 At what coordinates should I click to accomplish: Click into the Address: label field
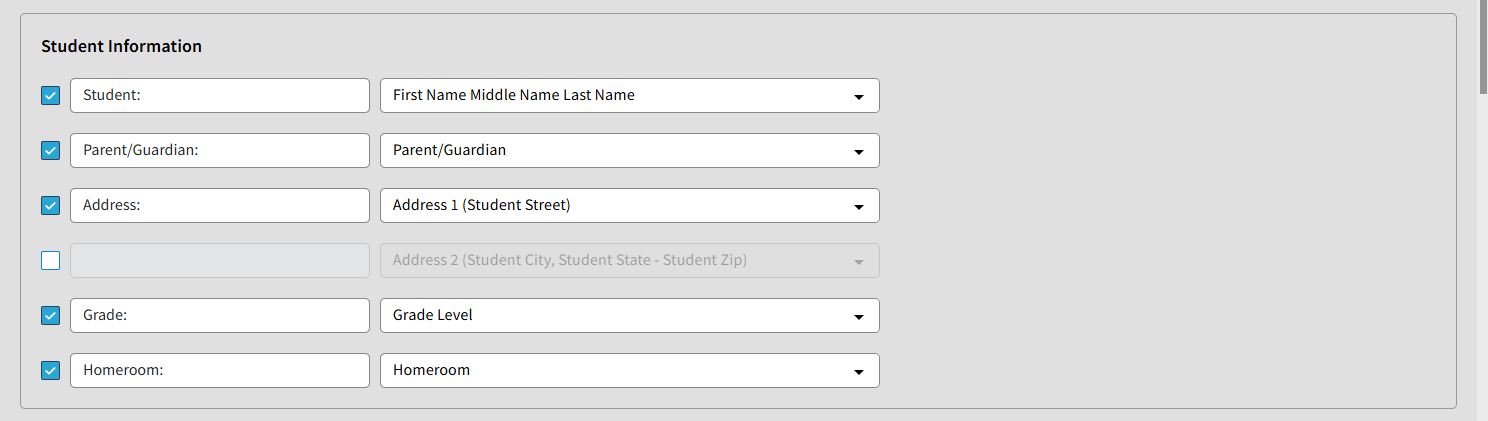(220, 206)
